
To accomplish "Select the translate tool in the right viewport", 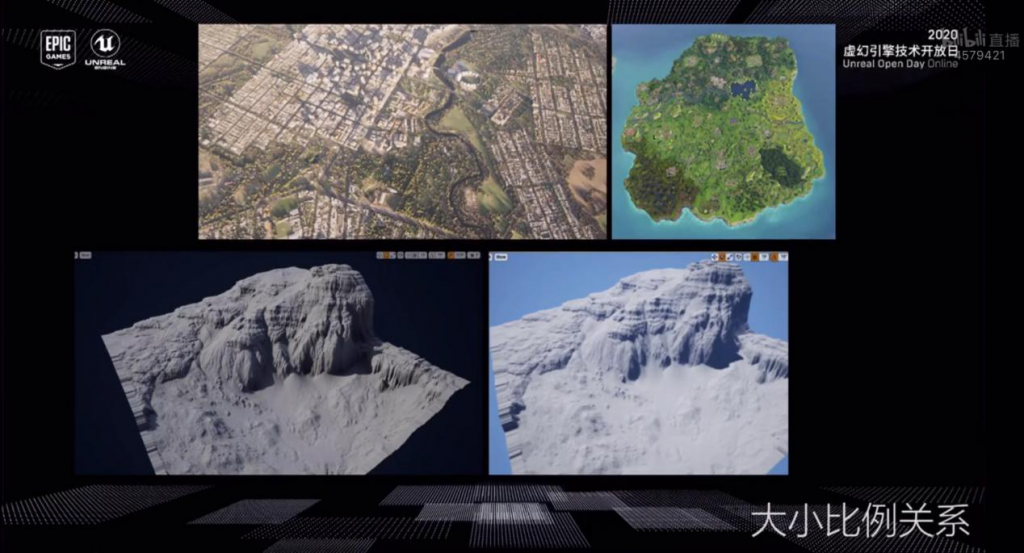I will (x=714, y=257).
